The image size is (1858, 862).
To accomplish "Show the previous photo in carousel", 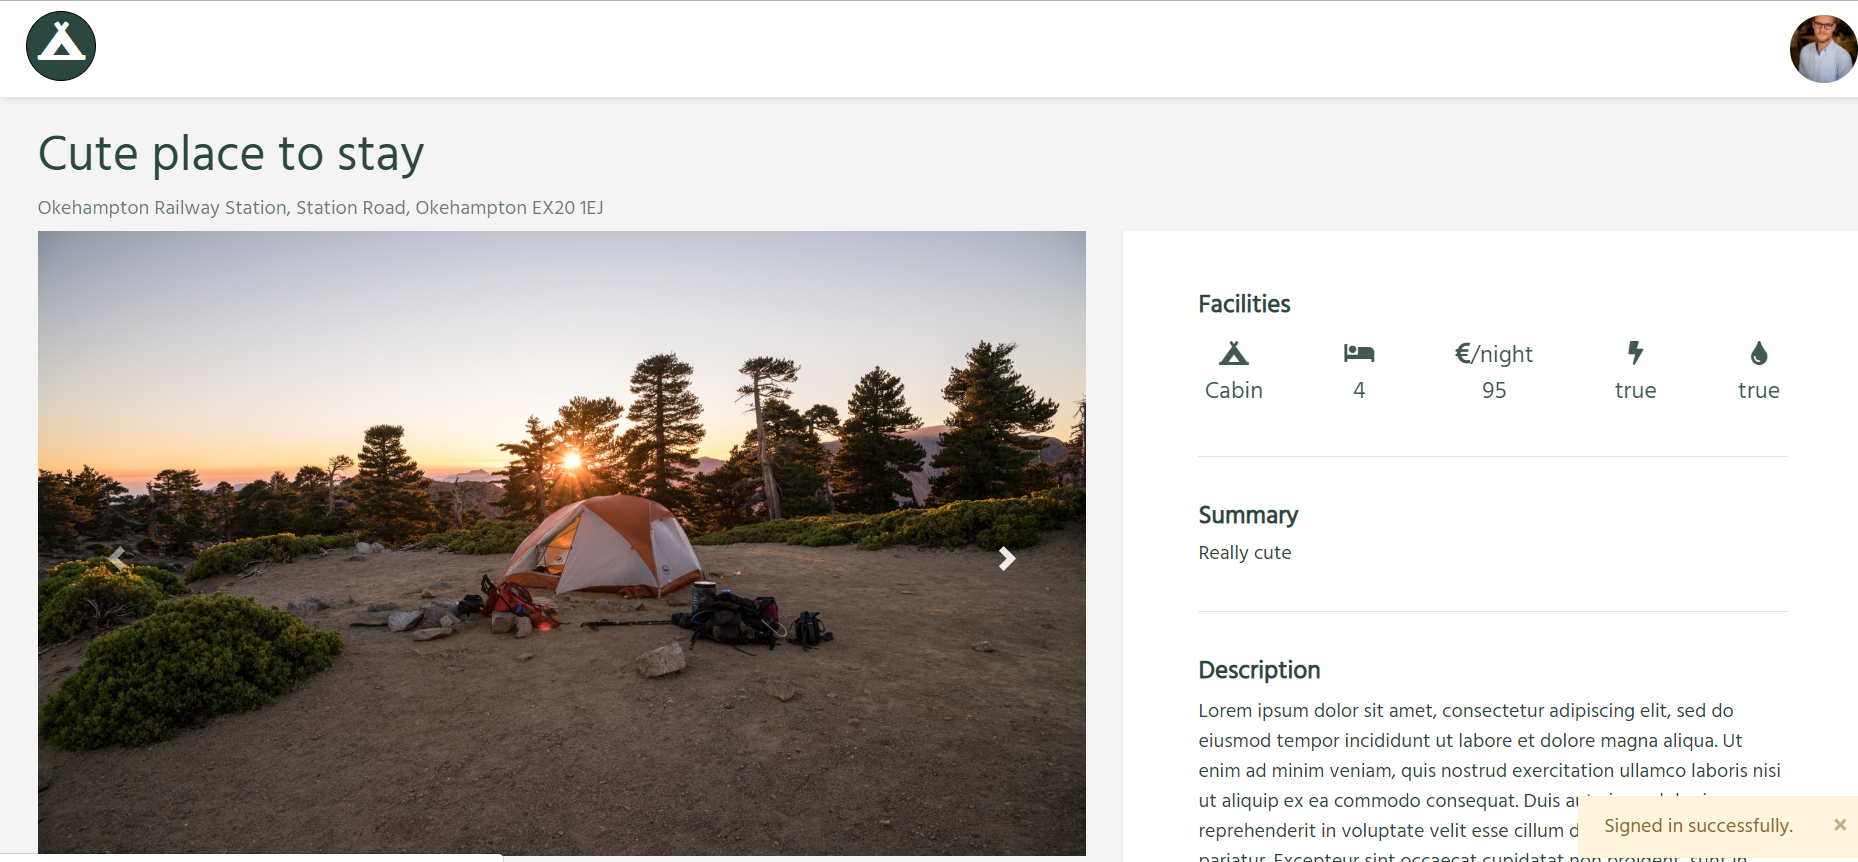I will [117, 559].
